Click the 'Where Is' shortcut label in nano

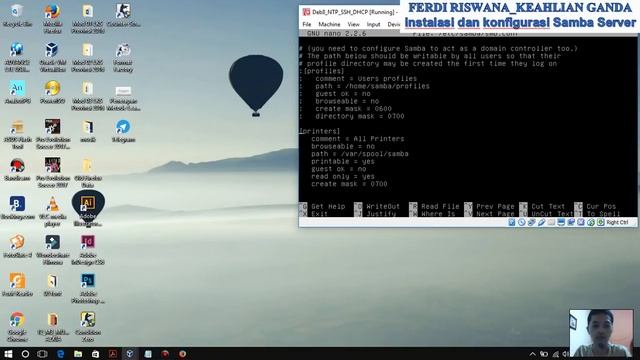[x=438, y=214]
